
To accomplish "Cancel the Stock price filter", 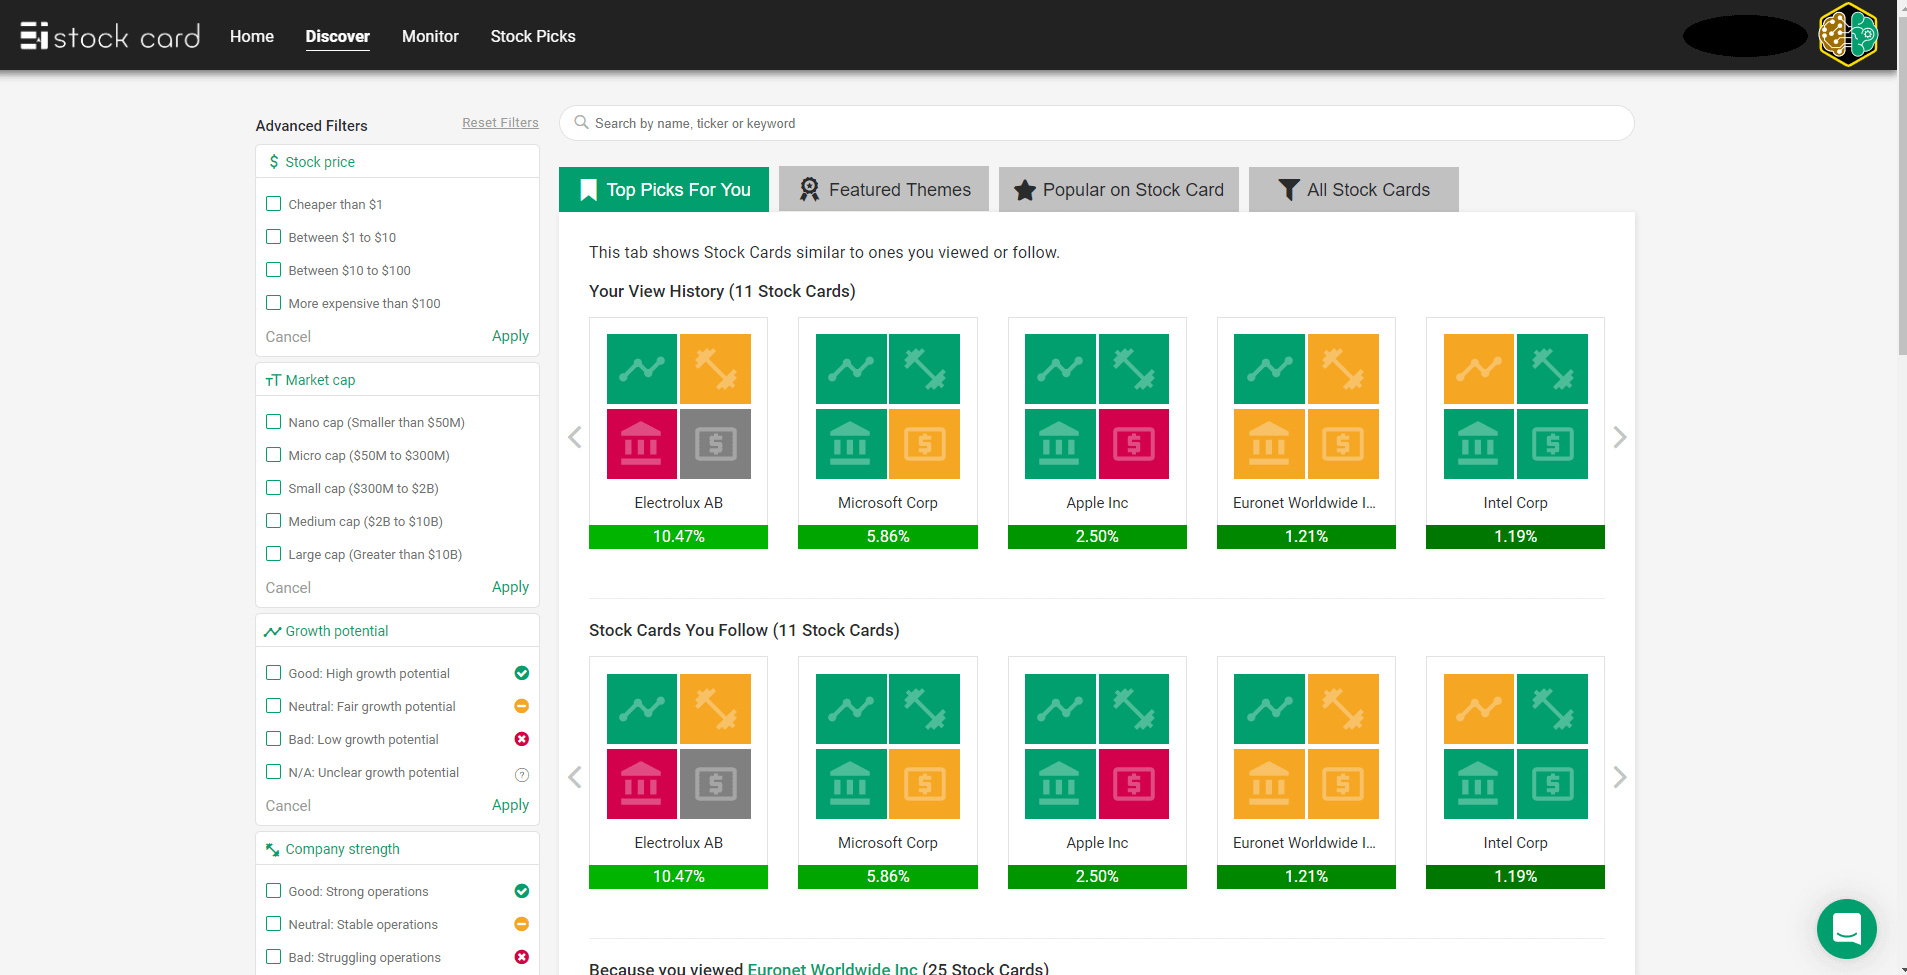I will pos(288,337).
